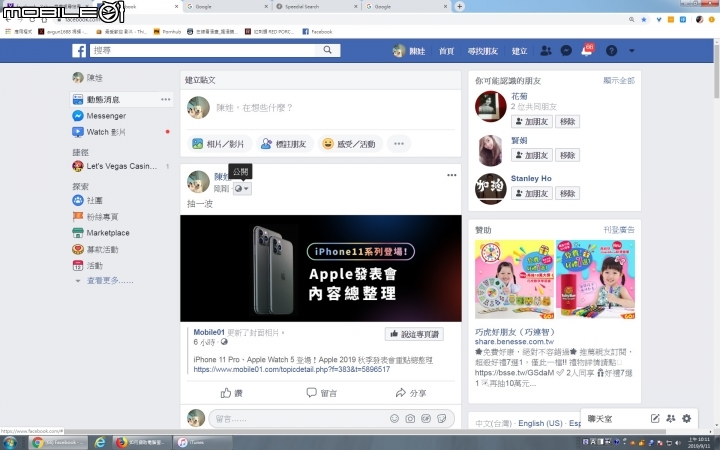
Task: Click 移除 for Stanley Ho
Action: (568, 193)
